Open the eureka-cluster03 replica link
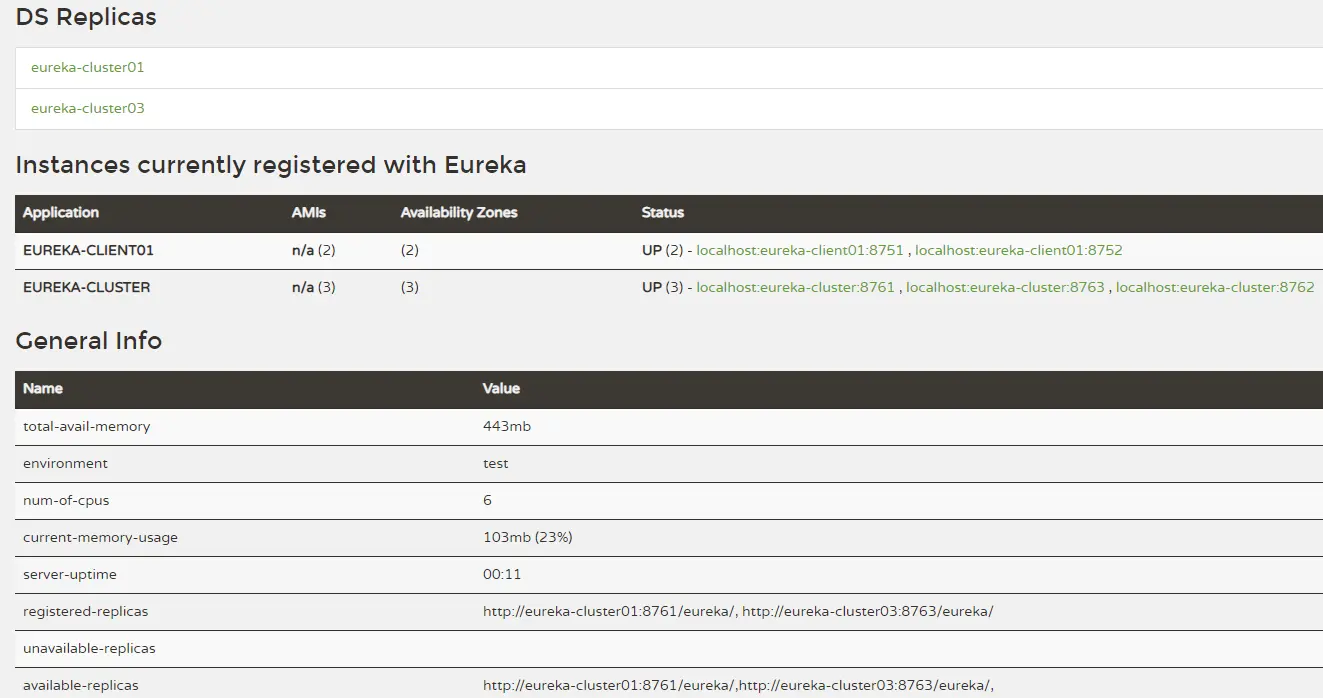1323x698 pixels. click(x=88, y=108)
